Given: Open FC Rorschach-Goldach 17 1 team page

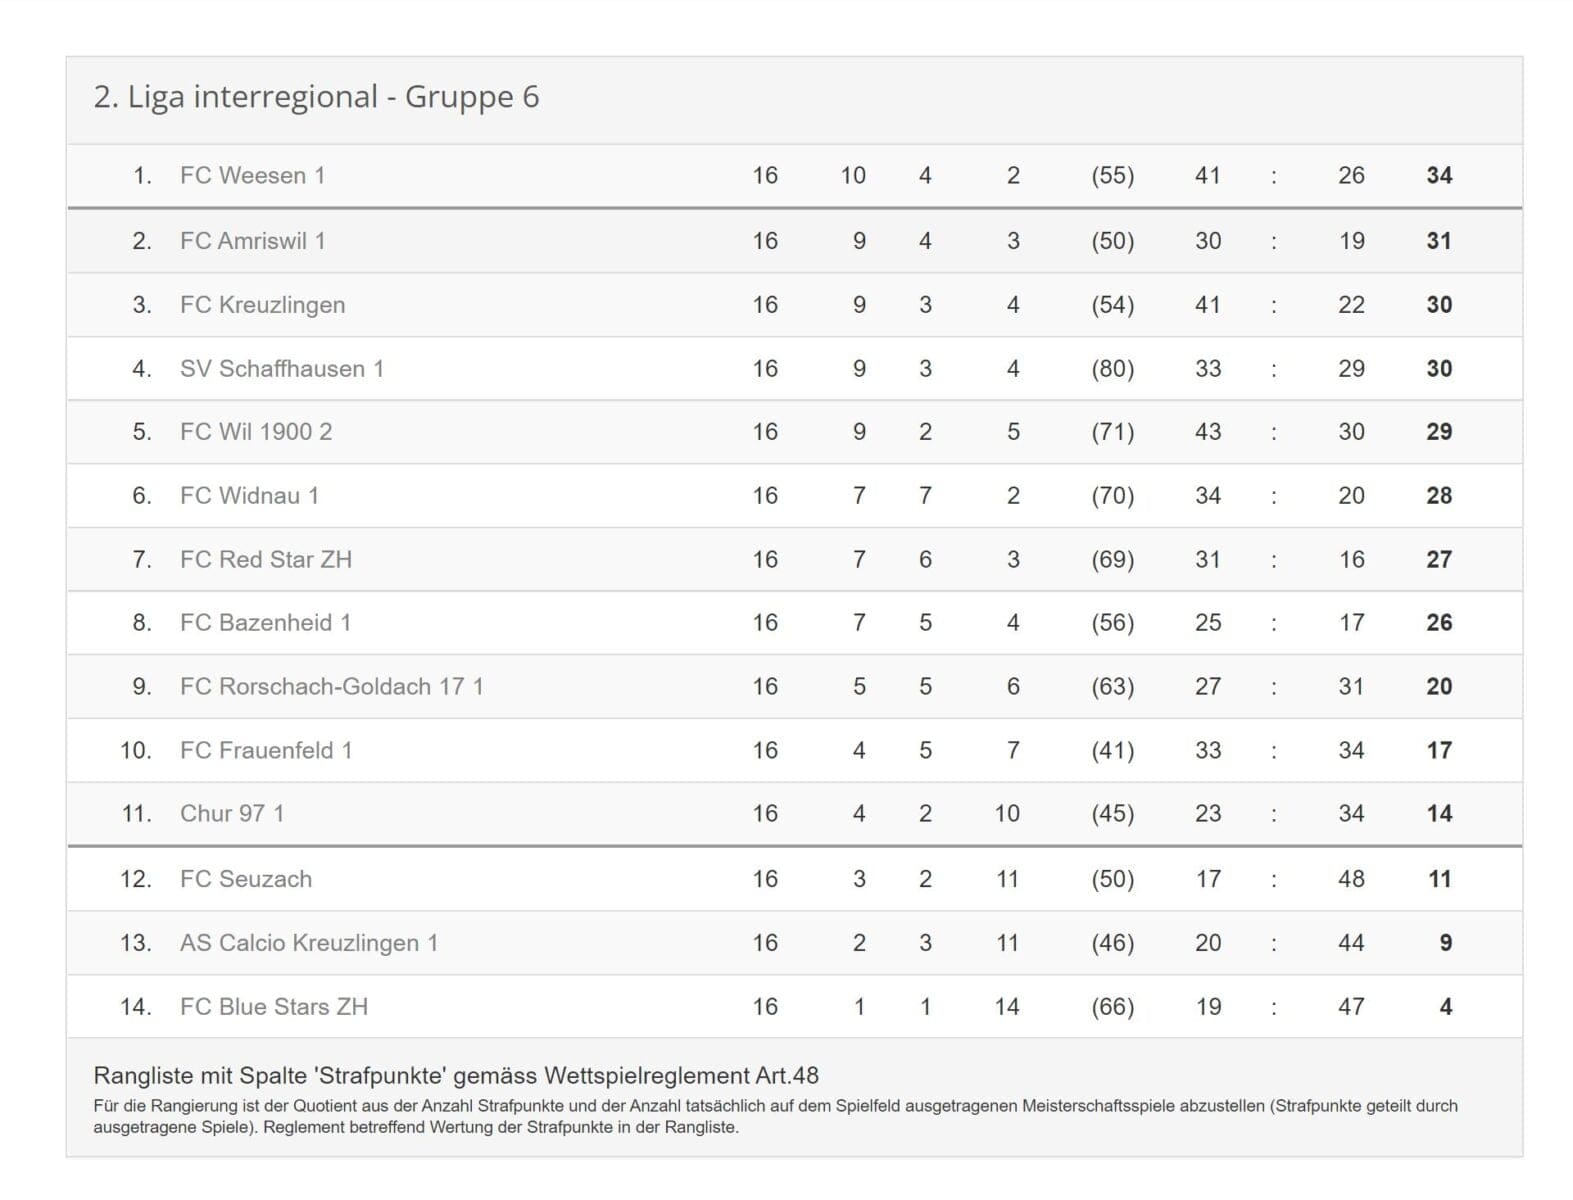Looking at the screenshot, I should tap(331, 687).
